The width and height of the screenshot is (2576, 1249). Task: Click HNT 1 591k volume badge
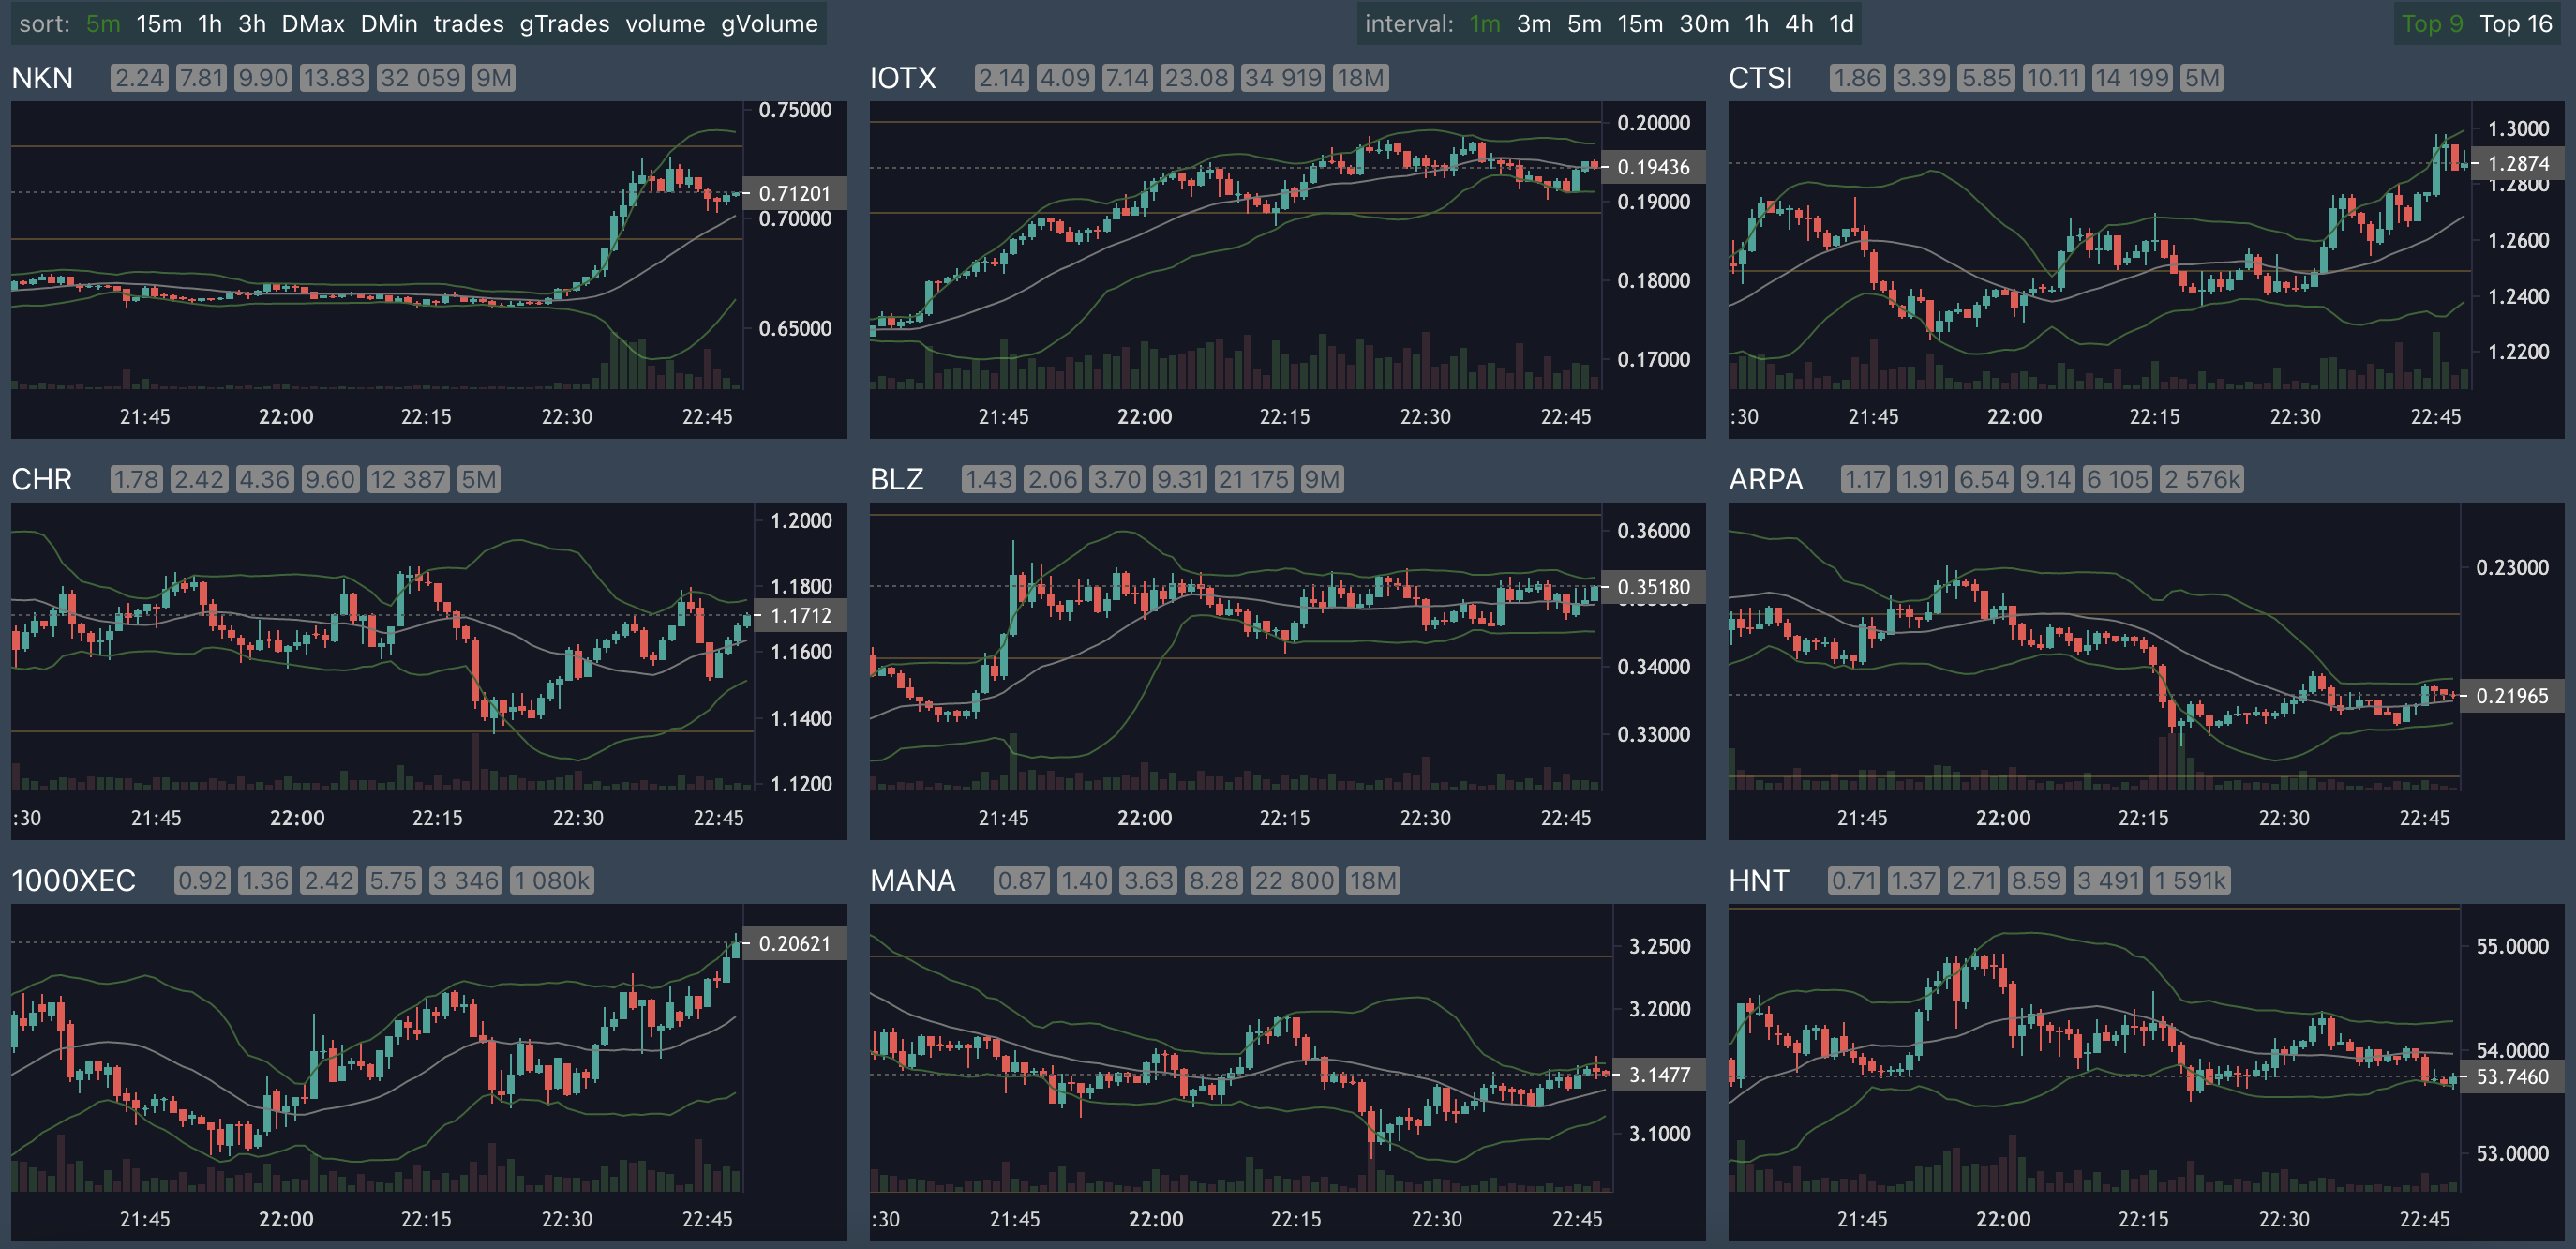(x=2190, y=880)
